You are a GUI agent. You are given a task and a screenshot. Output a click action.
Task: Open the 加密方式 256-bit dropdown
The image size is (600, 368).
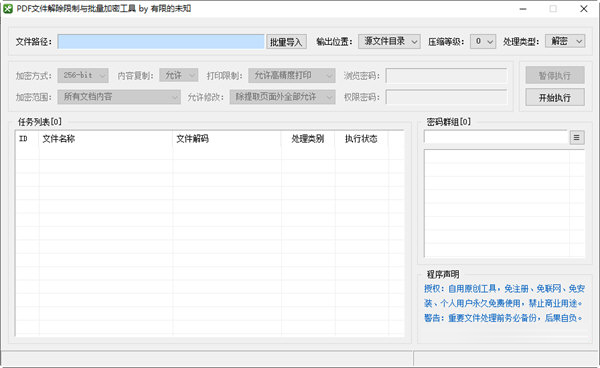point(83,75)
